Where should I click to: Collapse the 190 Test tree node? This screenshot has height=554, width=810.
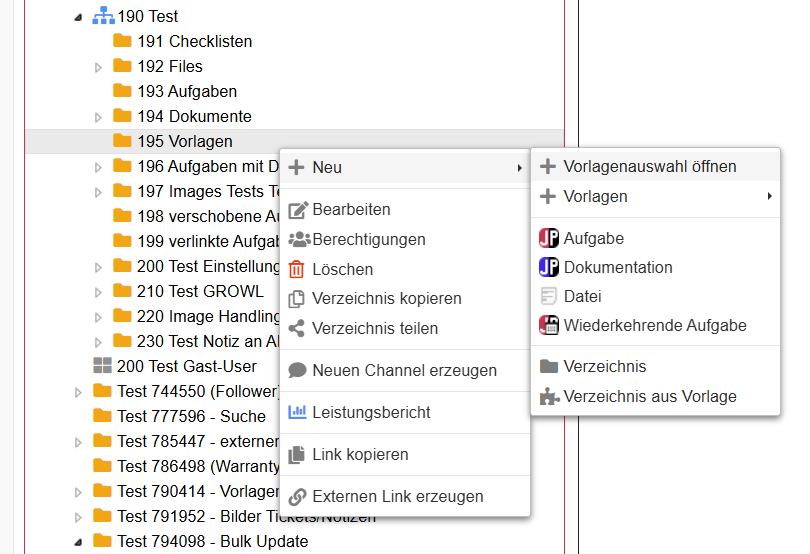[x=78, y=17]
